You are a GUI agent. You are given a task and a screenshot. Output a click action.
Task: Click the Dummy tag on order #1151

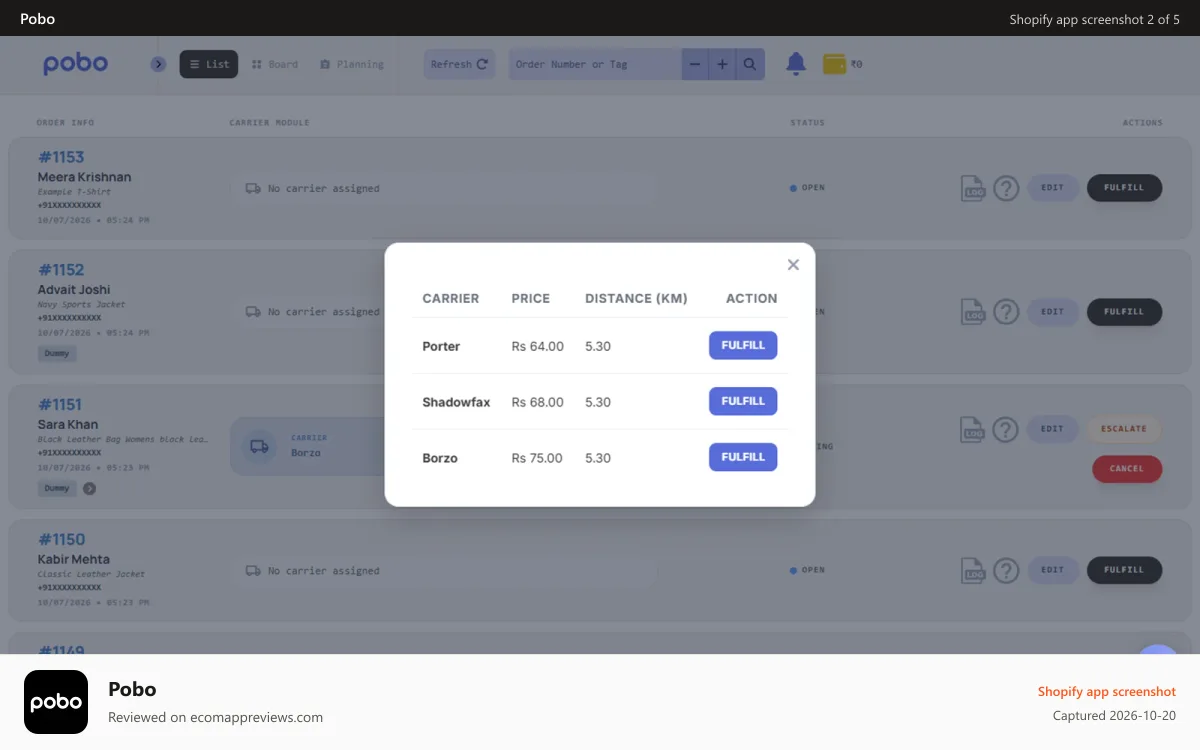57,489
